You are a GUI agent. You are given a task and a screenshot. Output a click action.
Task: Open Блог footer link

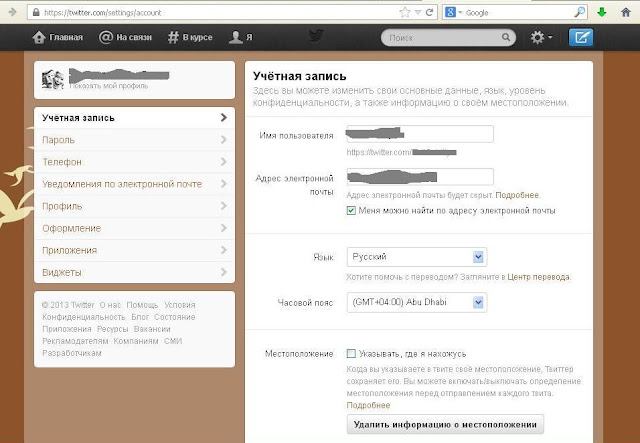pos(140,317)
